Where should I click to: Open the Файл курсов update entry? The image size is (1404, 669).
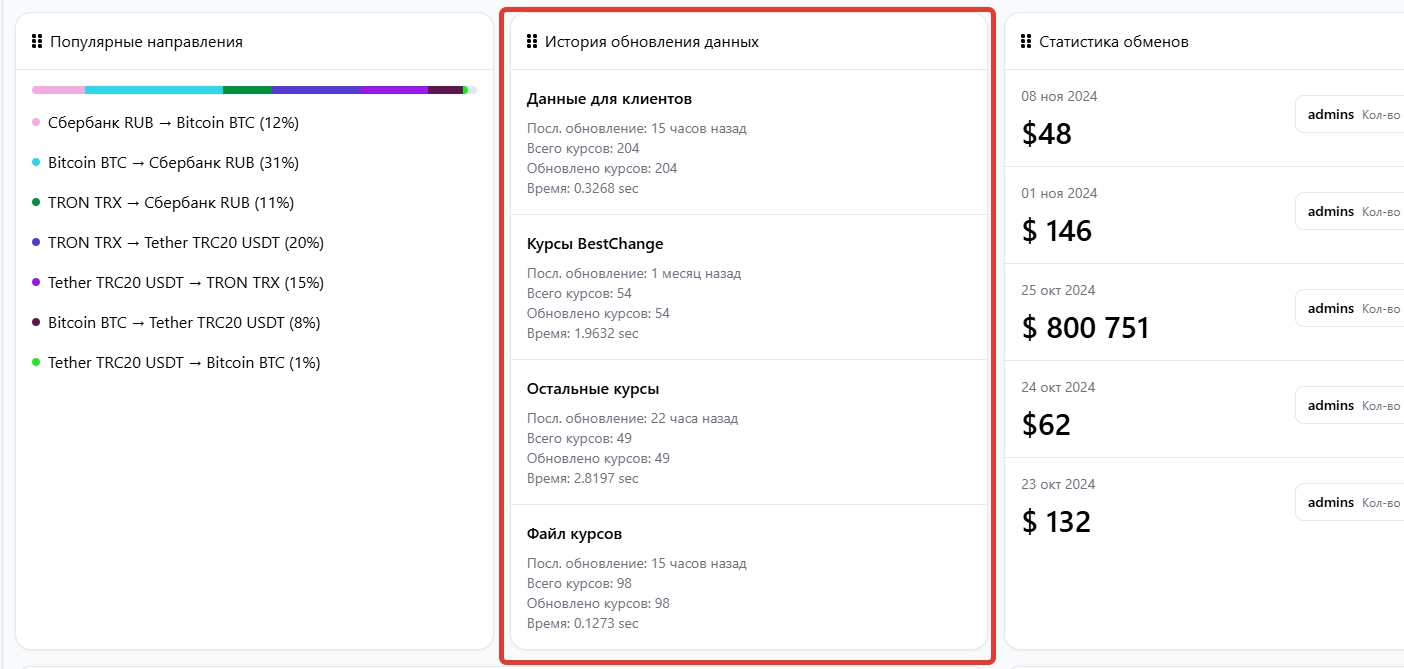click(x=574, y=534)
